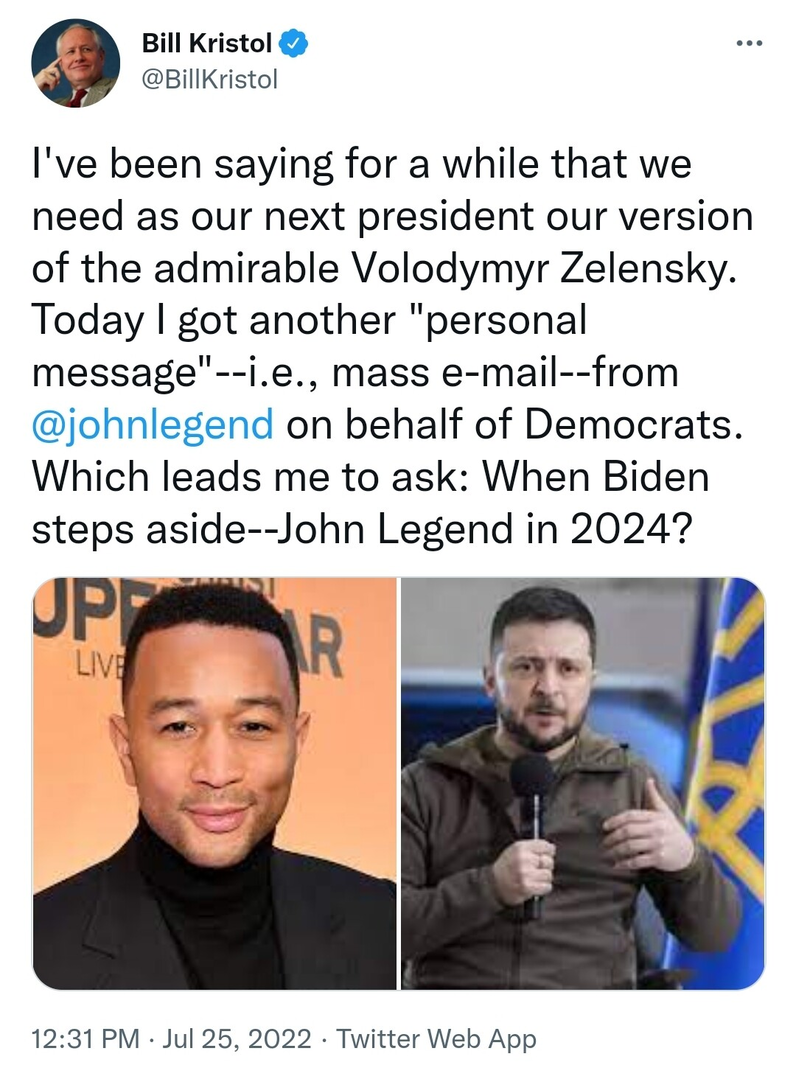Open the @BillKristol handle link
Image resolution: width=796 pixels, height=1079 pixels.
click(x=209, y=79)
